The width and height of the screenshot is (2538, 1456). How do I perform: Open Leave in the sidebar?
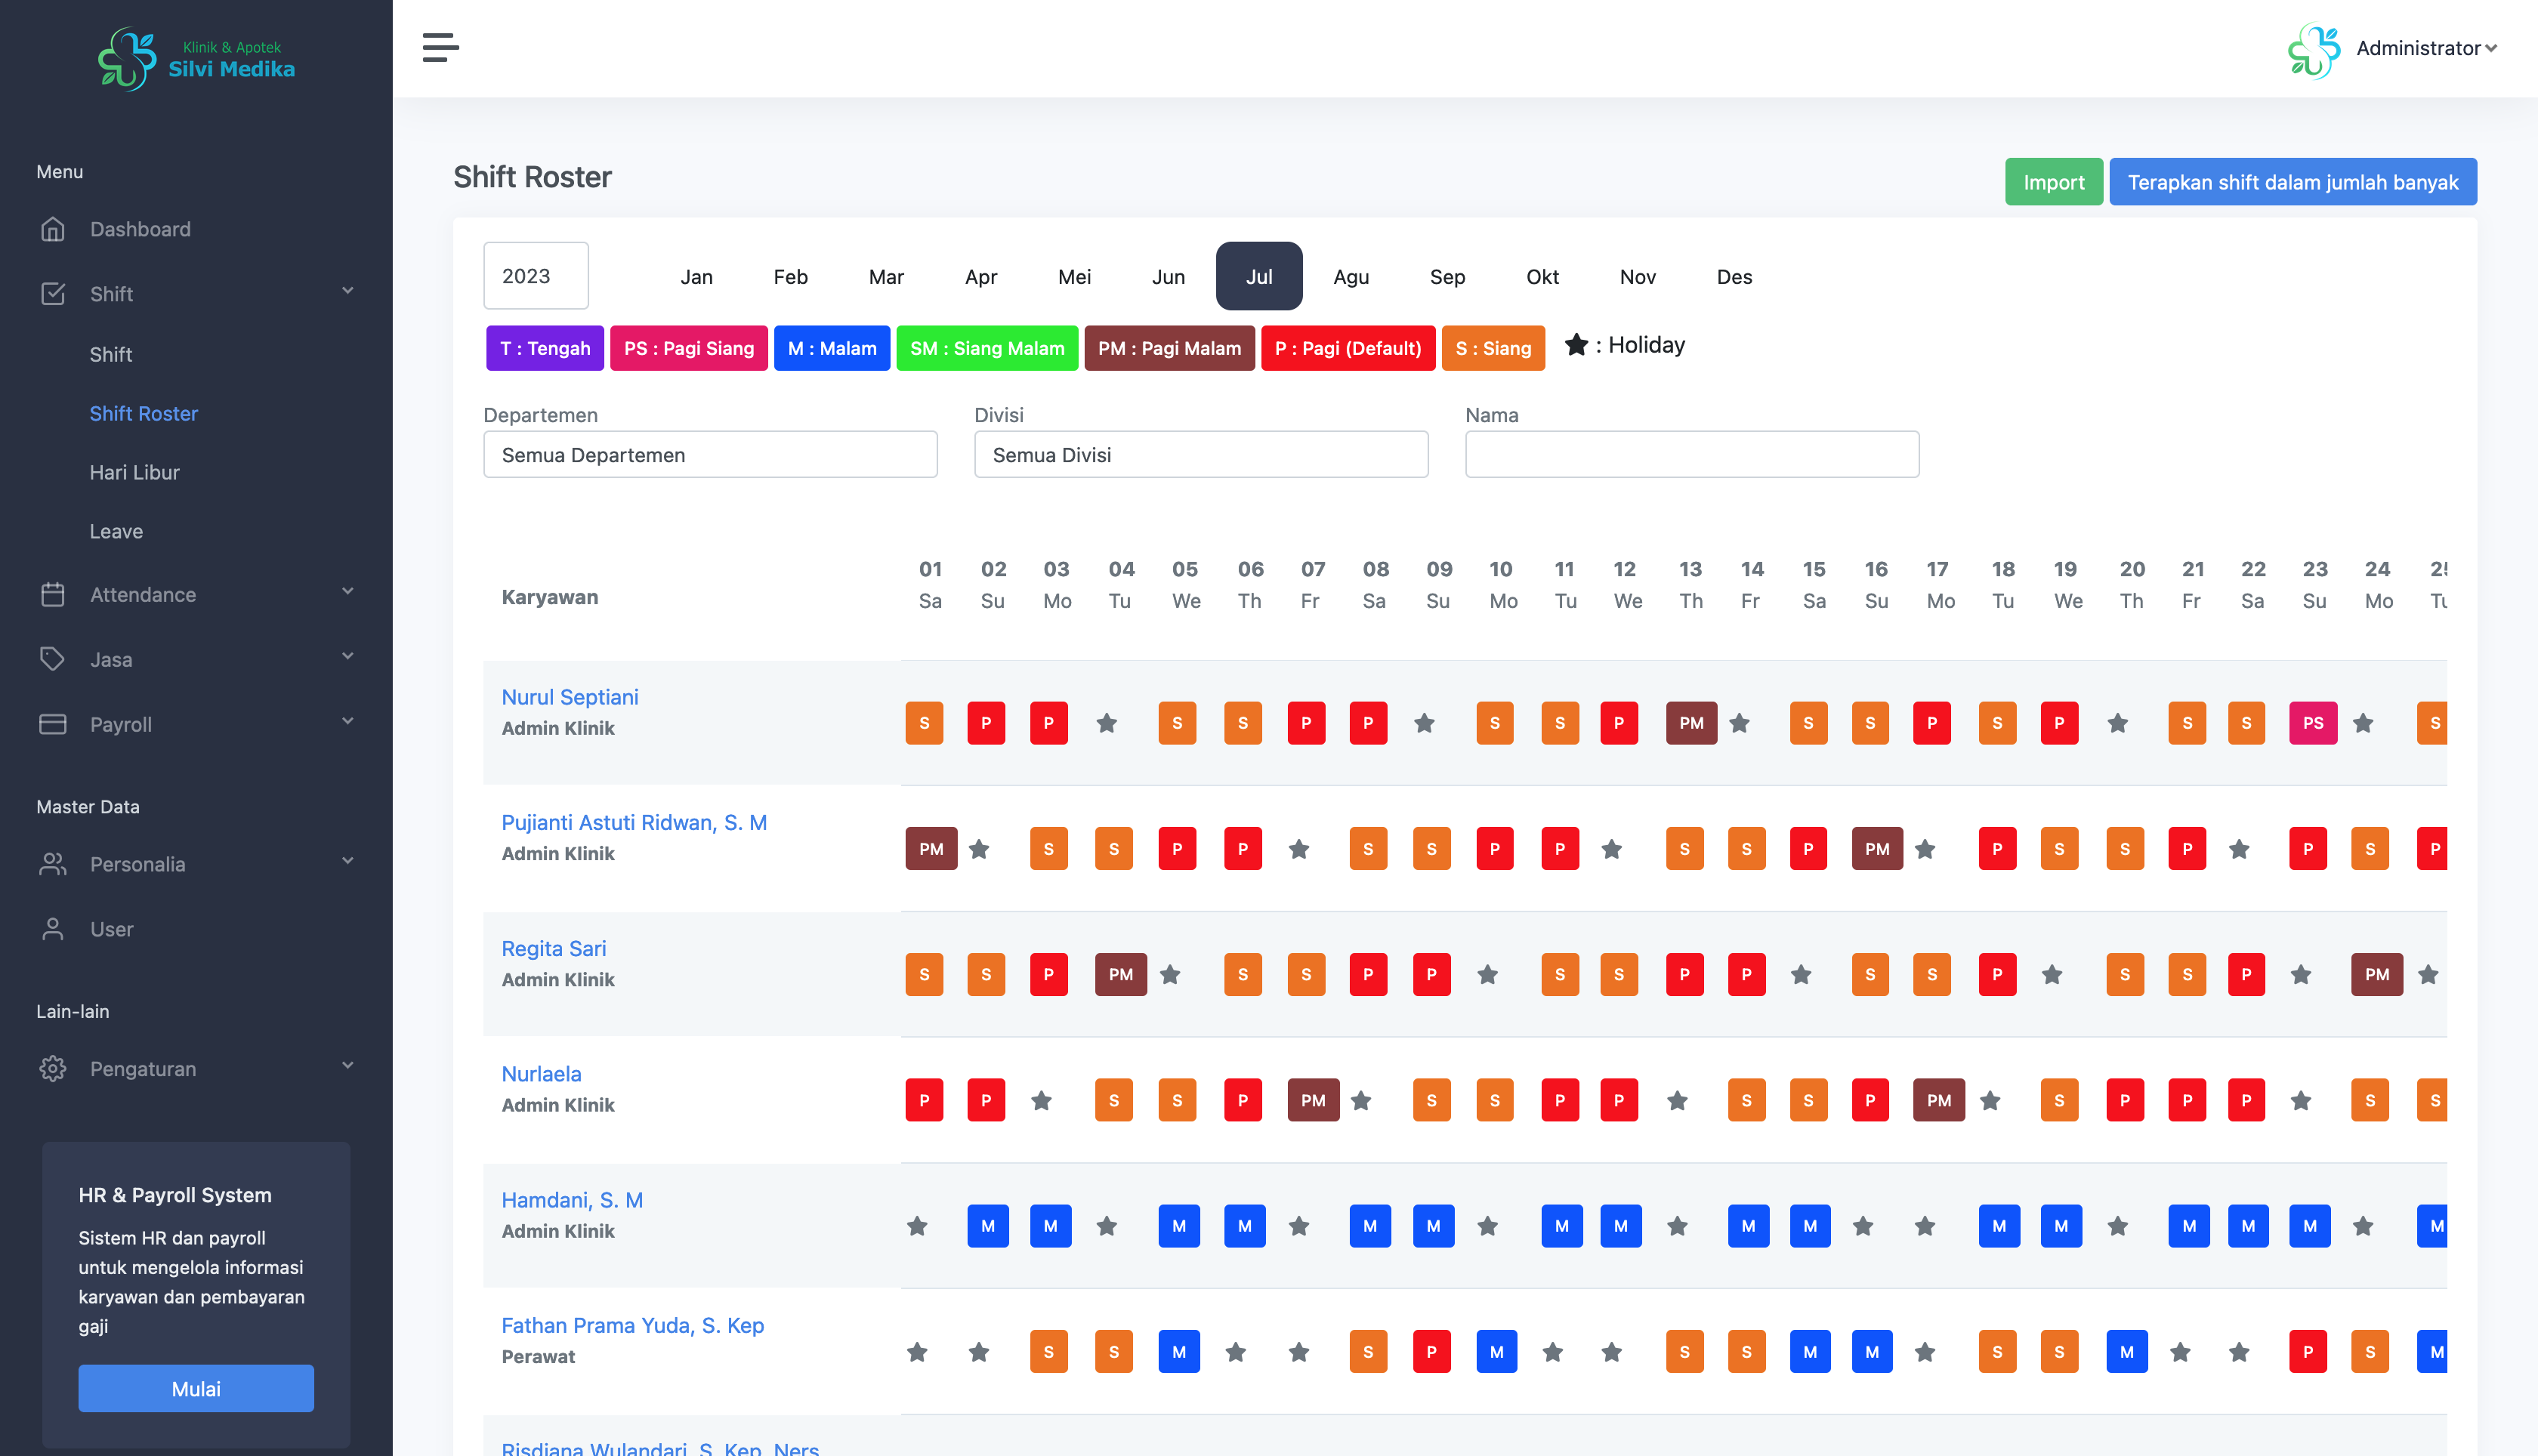point(116,531)
